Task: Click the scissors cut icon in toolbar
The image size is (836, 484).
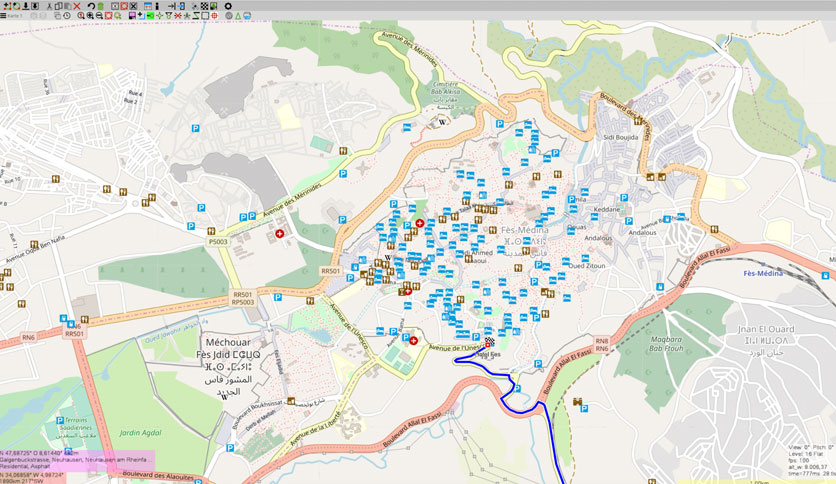Action: pos(49,6)
